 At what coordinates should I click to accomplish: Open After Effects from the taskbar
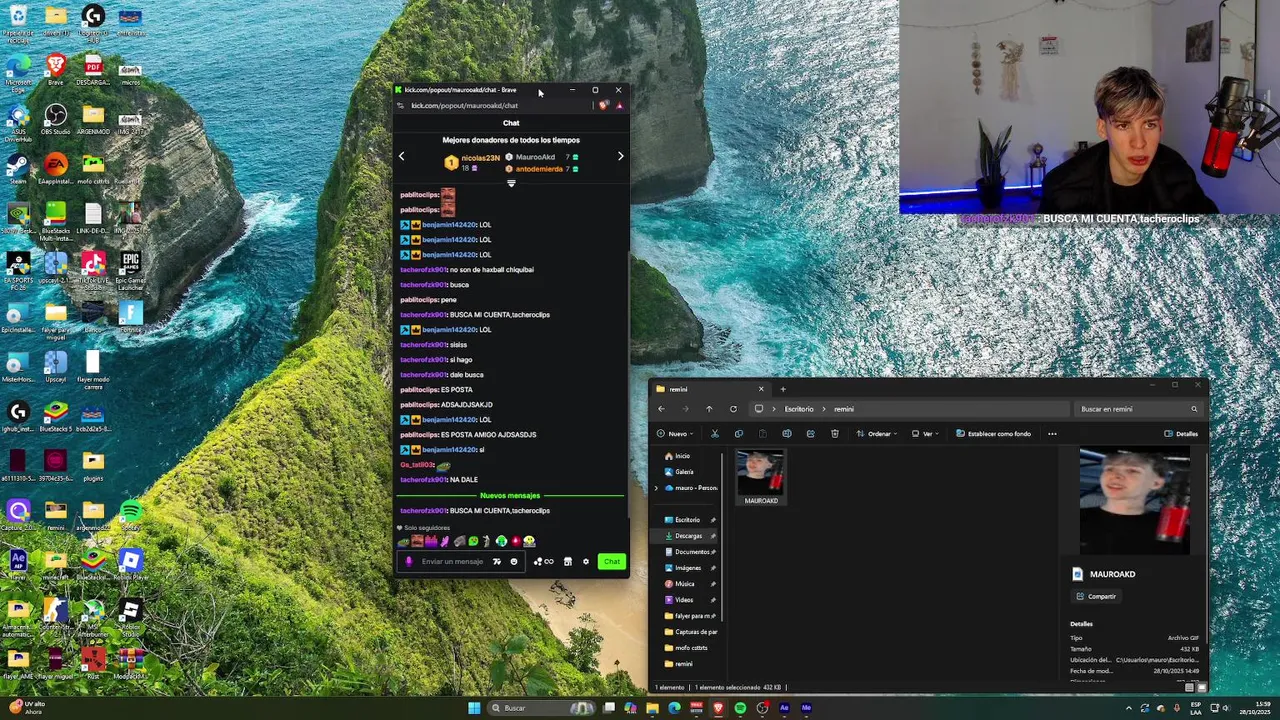click(x=784, y=708)
